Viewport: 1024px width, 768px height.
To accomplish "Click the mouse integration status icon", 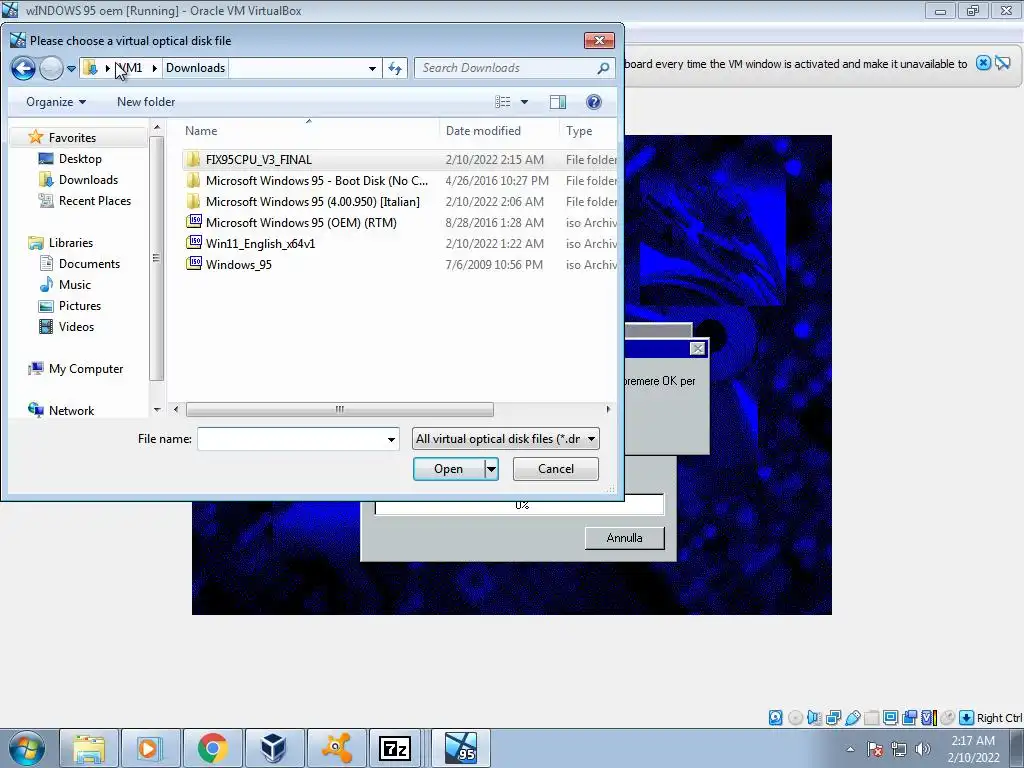I will tap(948, 718).
